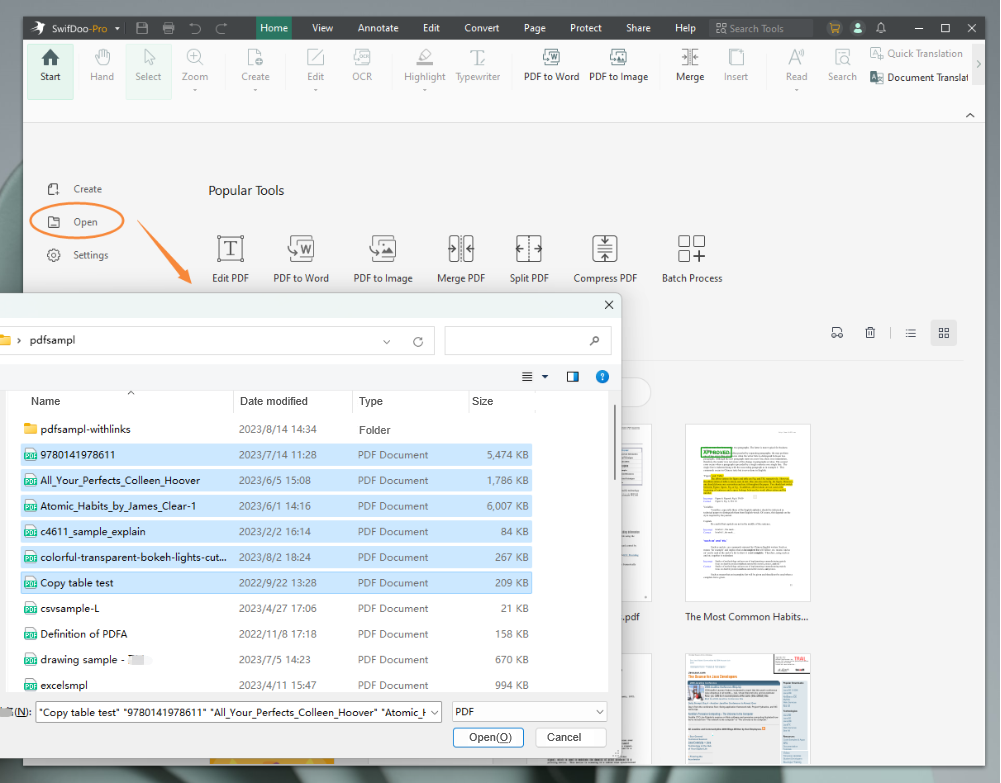Launch Compress PDF from Popular Tools

605,258
